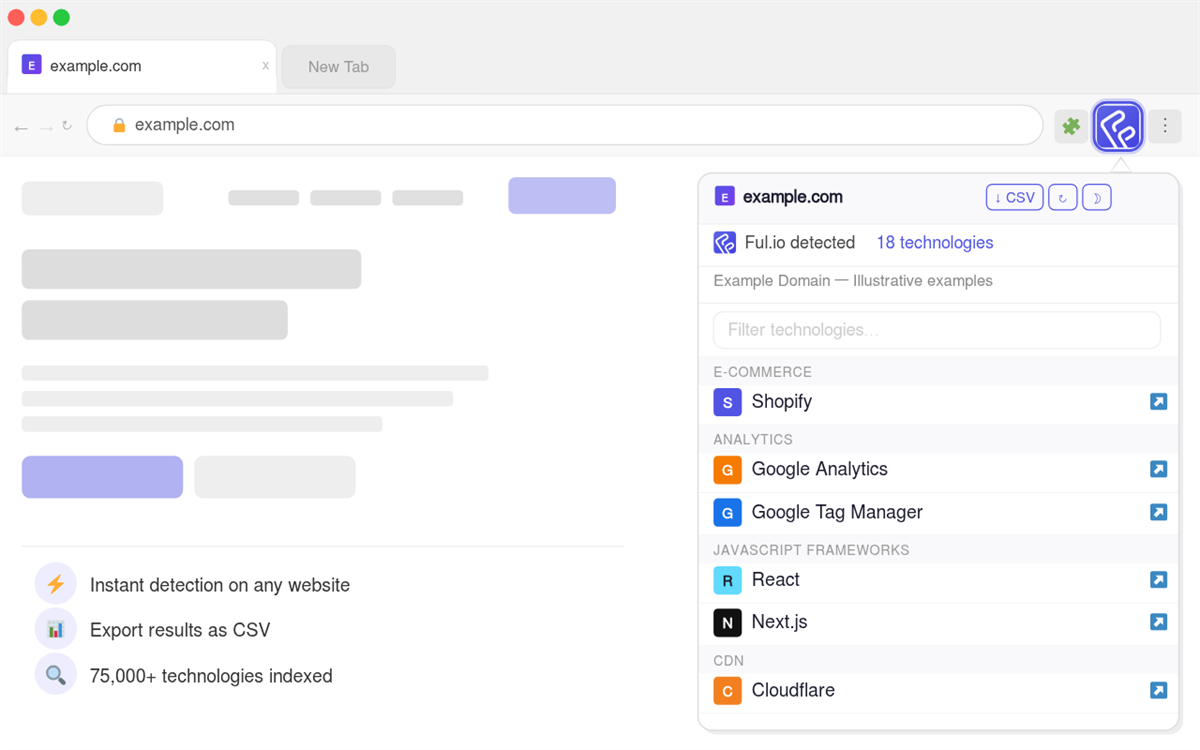Image resolution: width=1200 pixels, height=750 pixels.
Task: Open the external link for Google Tag Manager
Action: (1158, 512)
